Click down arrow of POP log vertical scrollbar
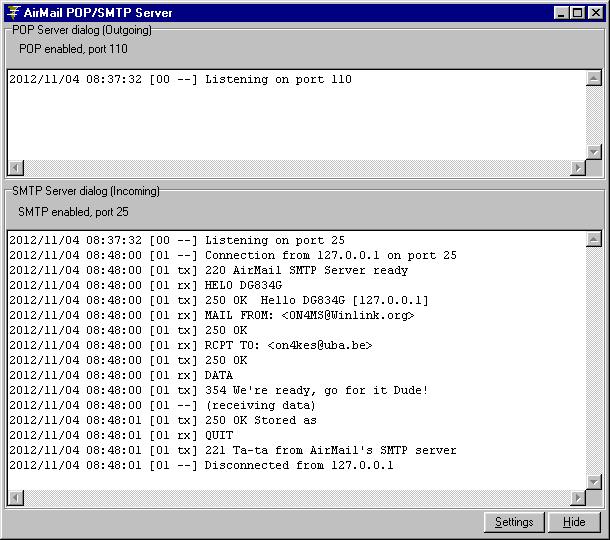The height and width of the screenshot is (540, 610). [594, 152]
